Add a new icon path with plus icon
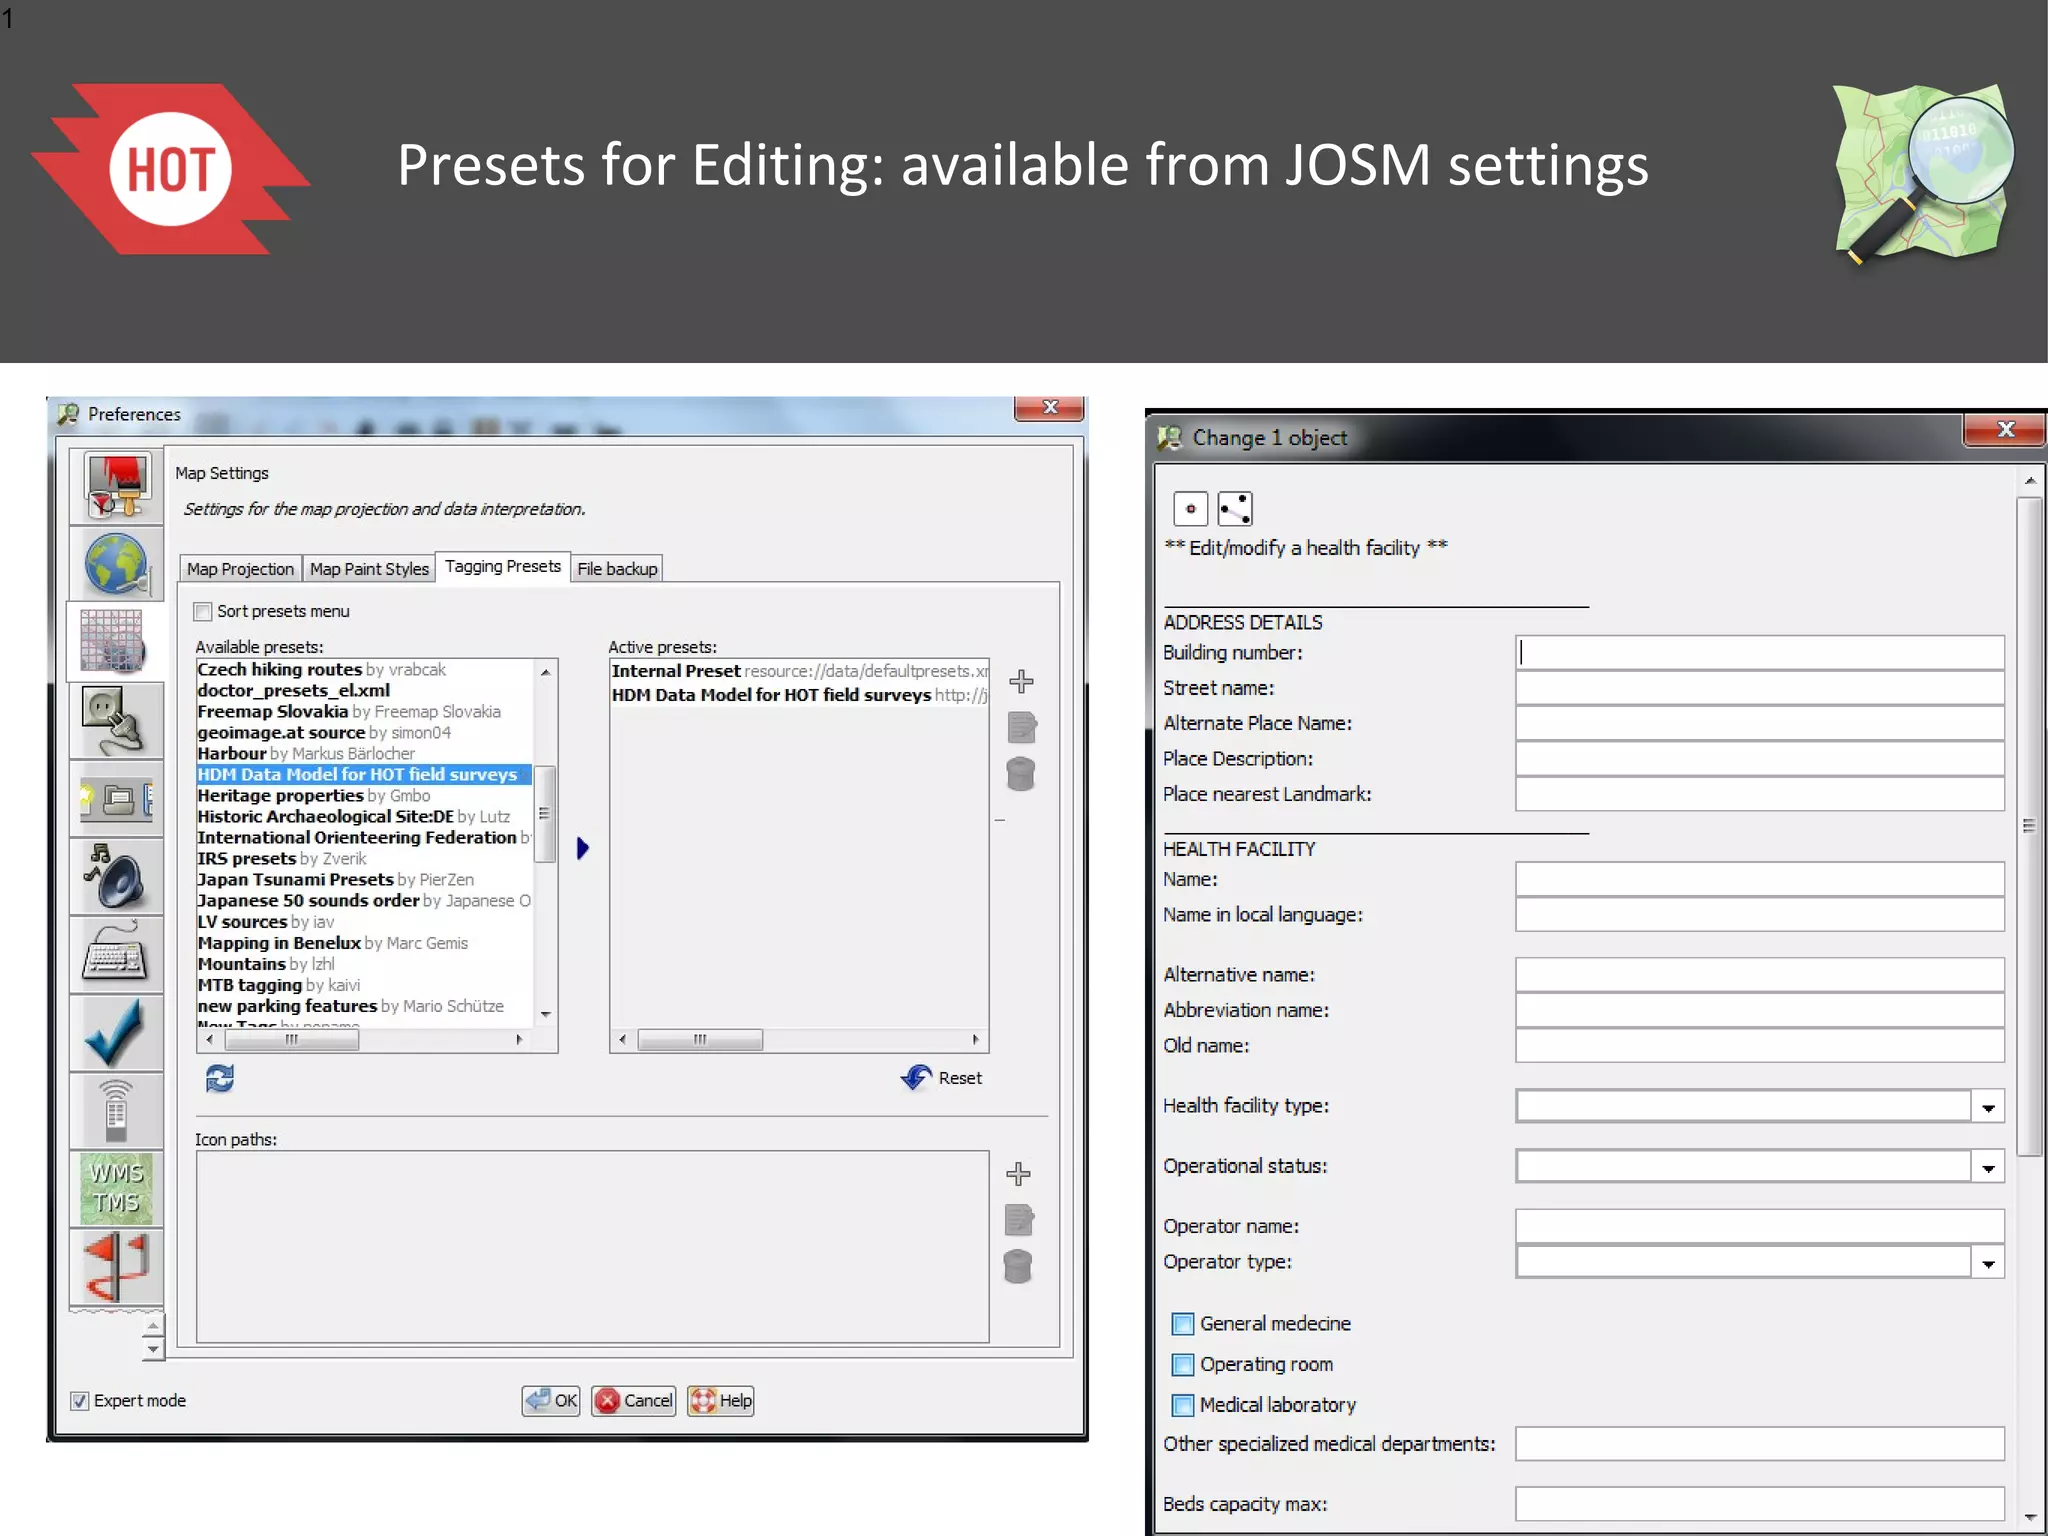 click(1018, 1173)
